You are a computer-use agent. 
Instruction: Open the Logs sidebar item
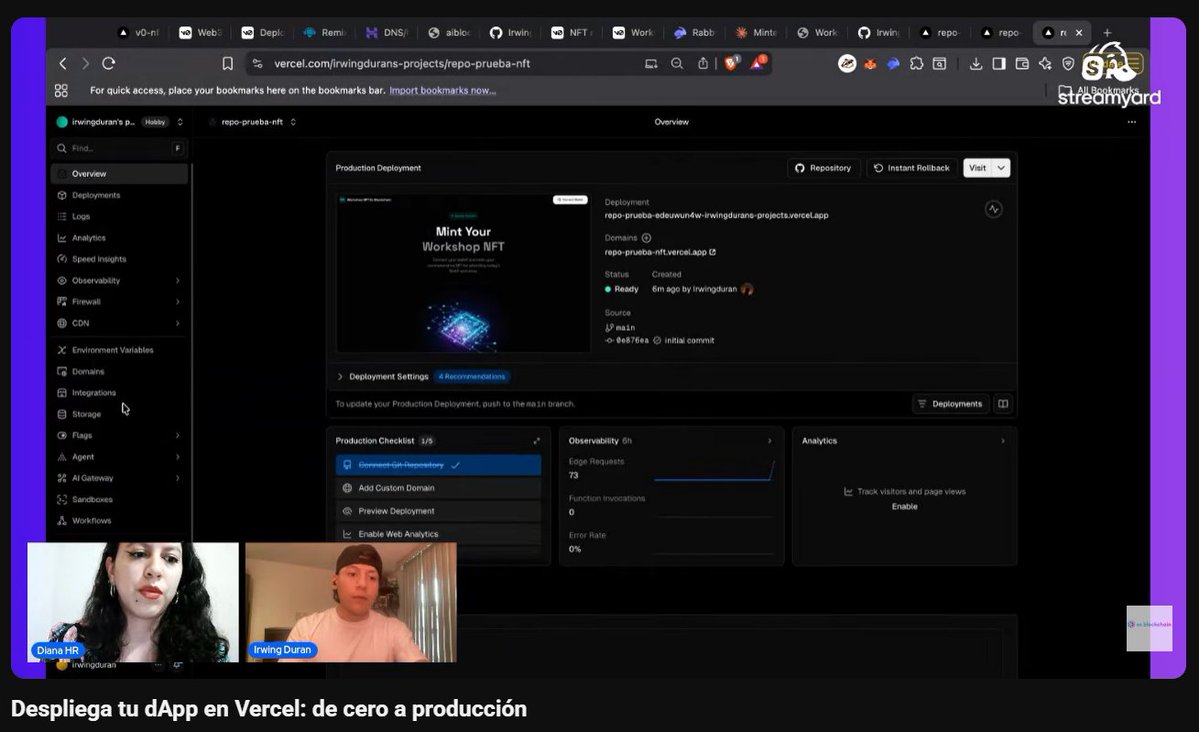point(80,216)
